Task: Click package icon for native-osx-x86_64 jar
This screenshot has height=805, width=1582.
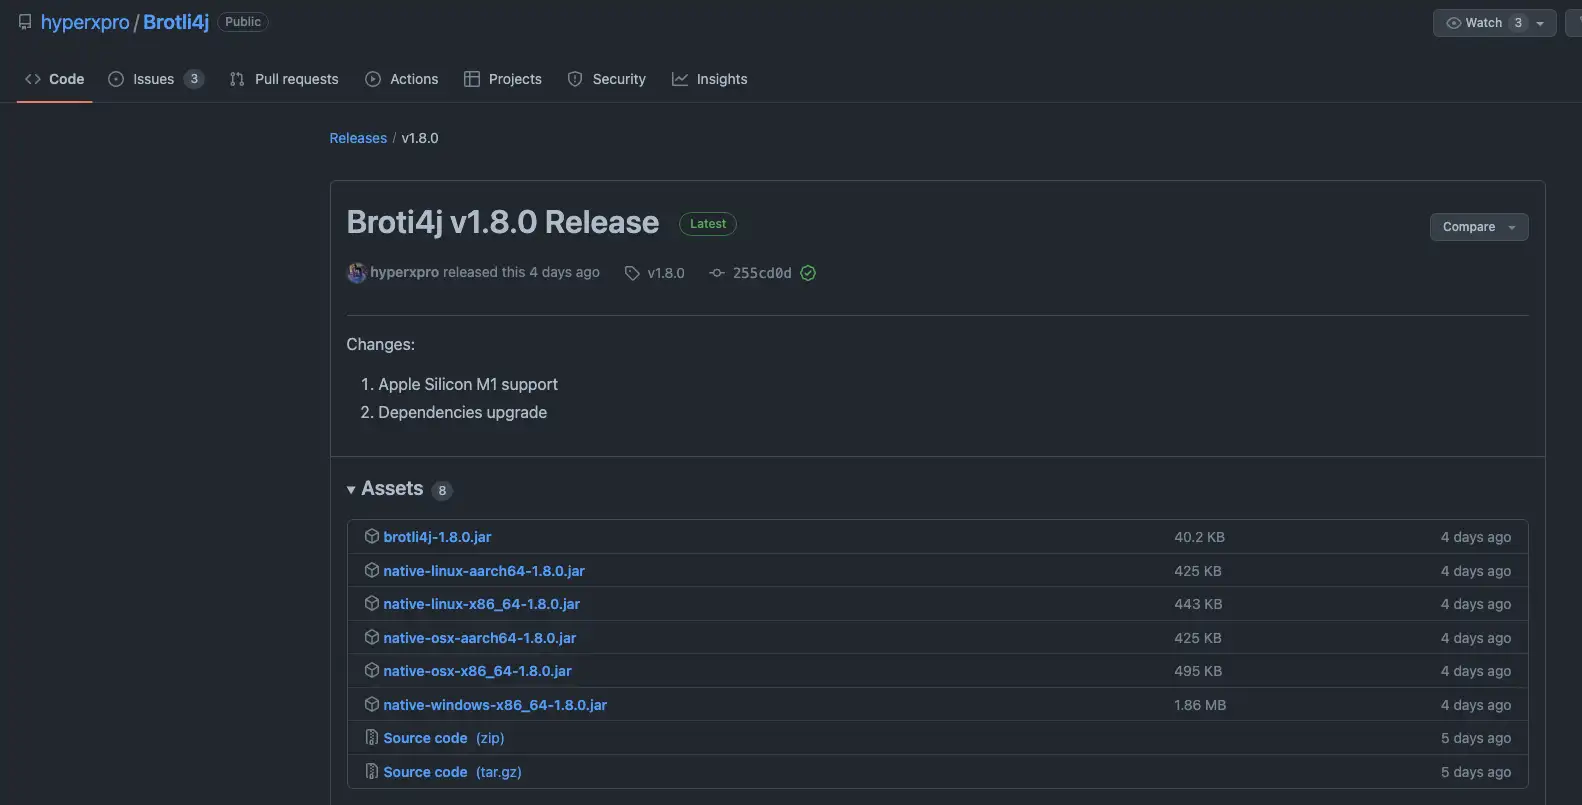Action: coord(372,670)
